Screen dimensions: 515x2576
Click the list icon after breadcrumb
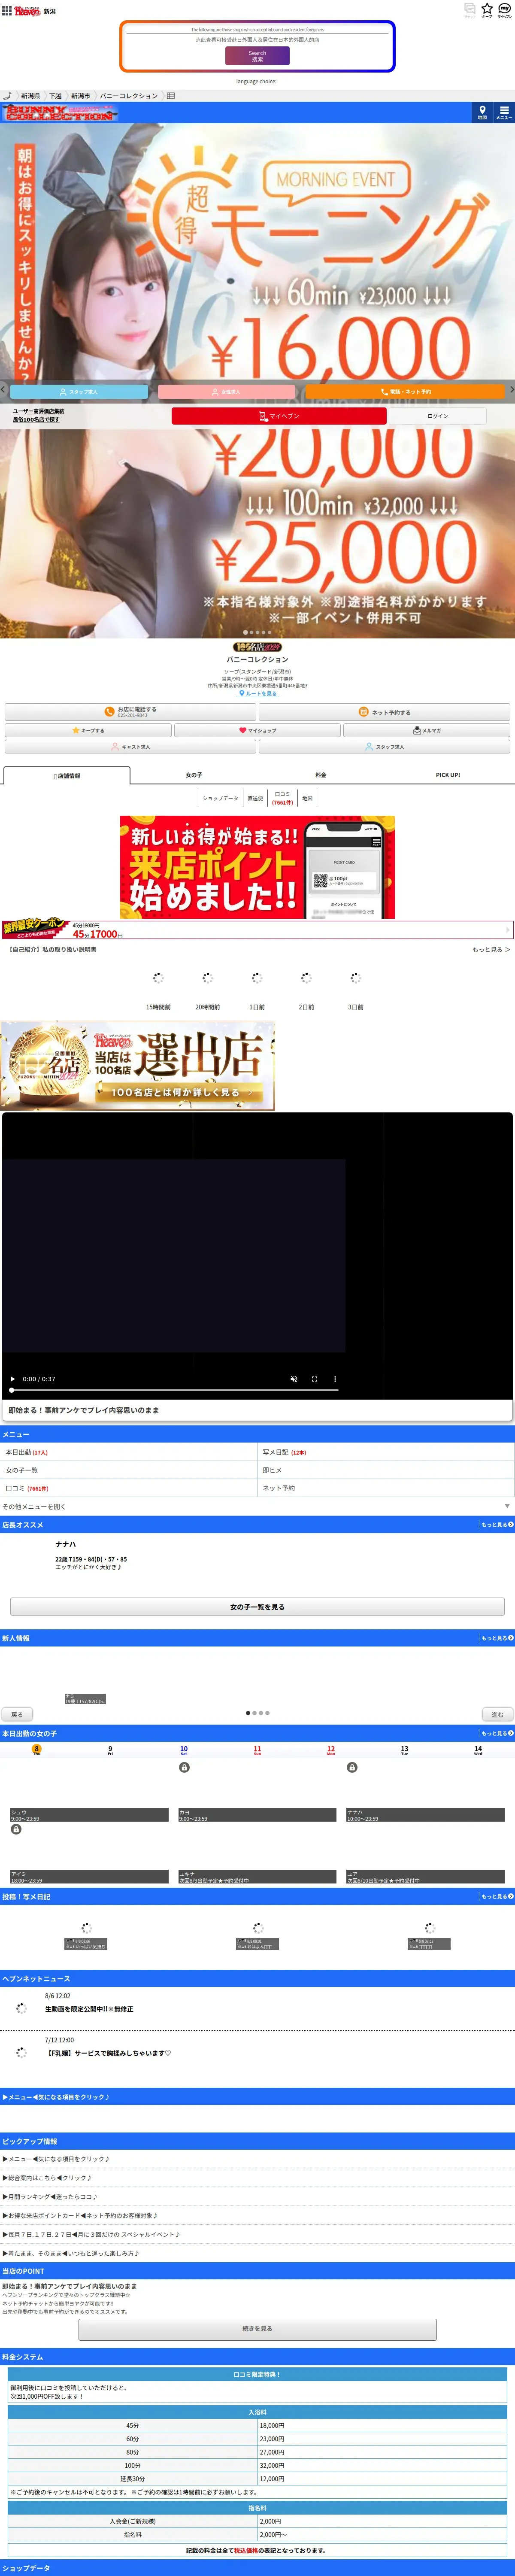click(x=171, y=96)
